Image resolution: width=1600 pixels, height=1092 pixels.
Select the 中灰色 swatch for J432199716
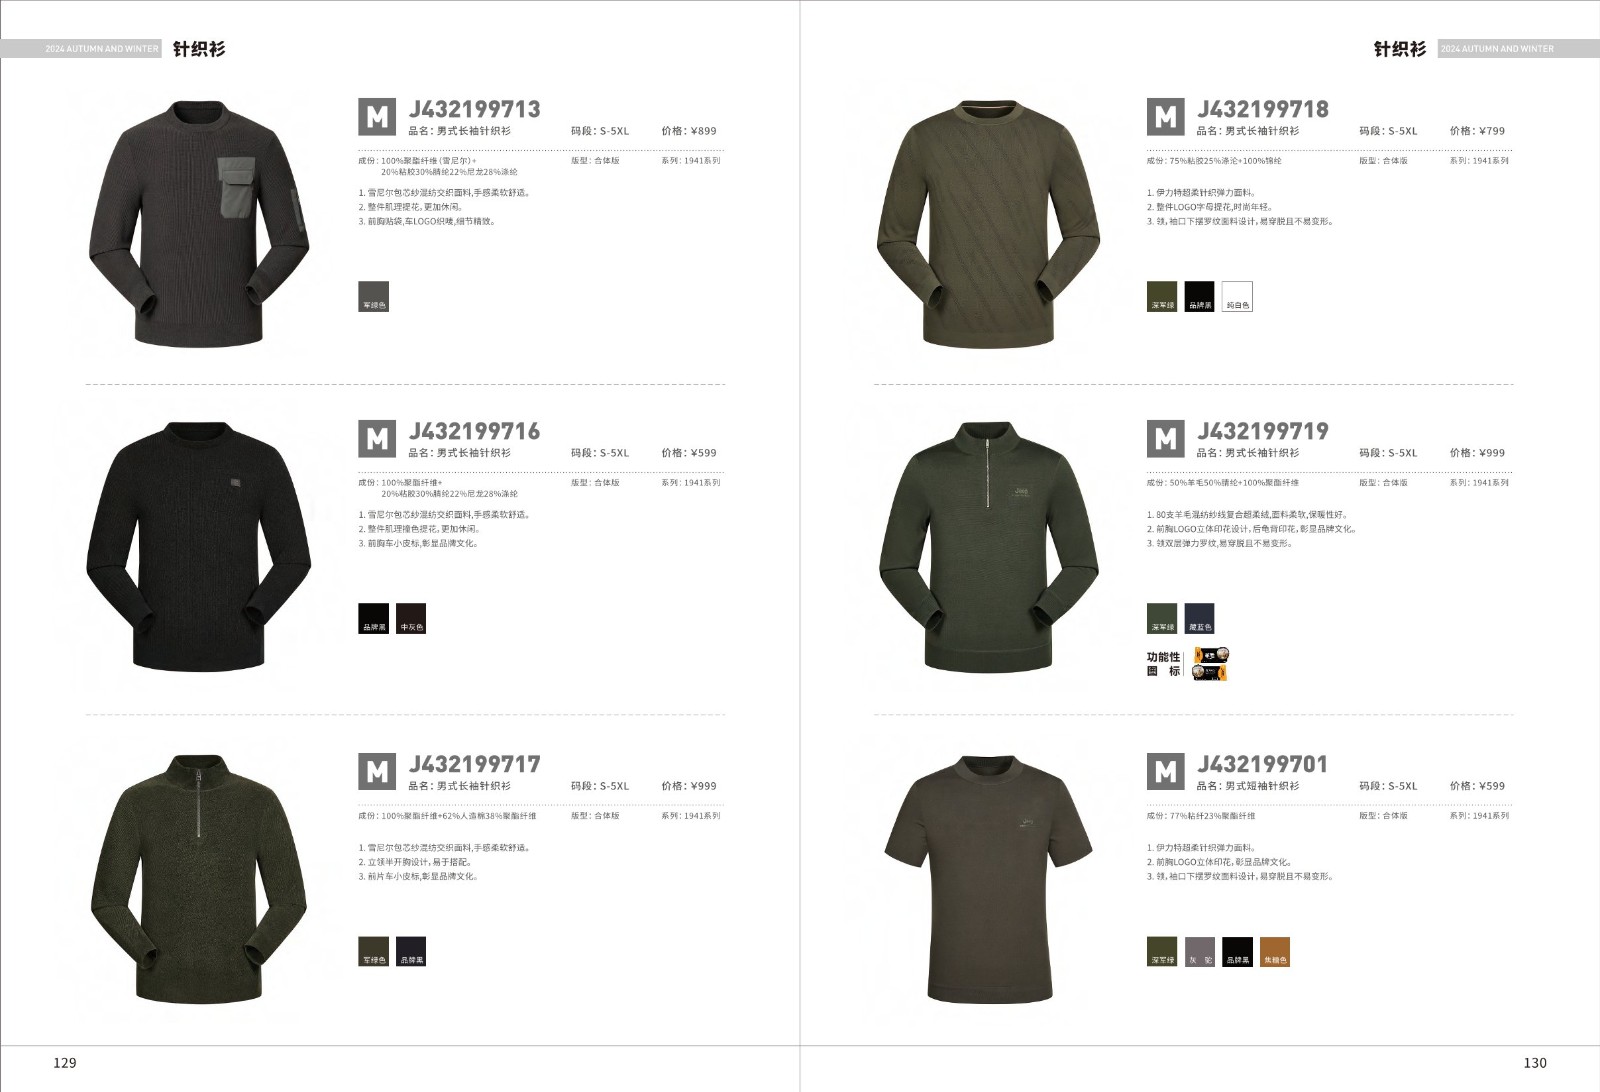411,618
